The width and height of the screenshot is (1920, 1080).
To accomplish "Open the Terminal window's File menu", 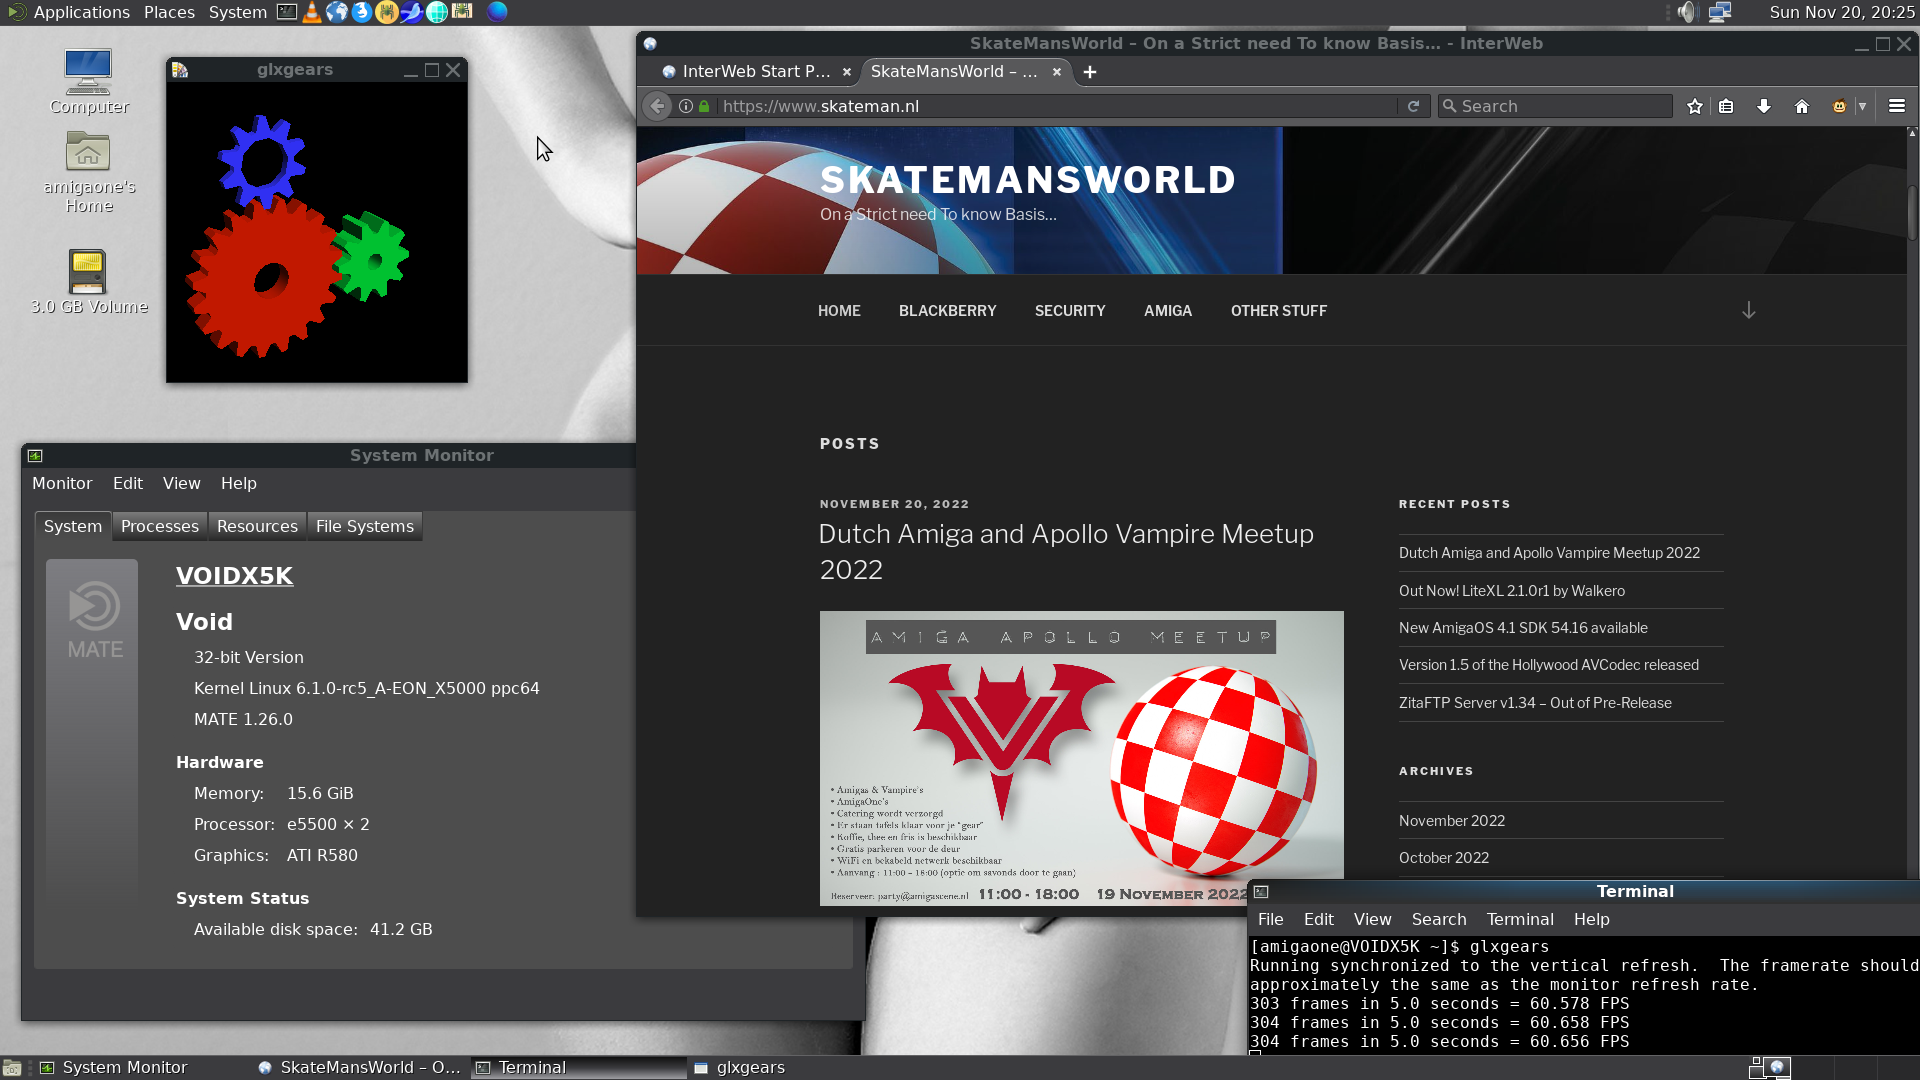I will coord(1271,919).
